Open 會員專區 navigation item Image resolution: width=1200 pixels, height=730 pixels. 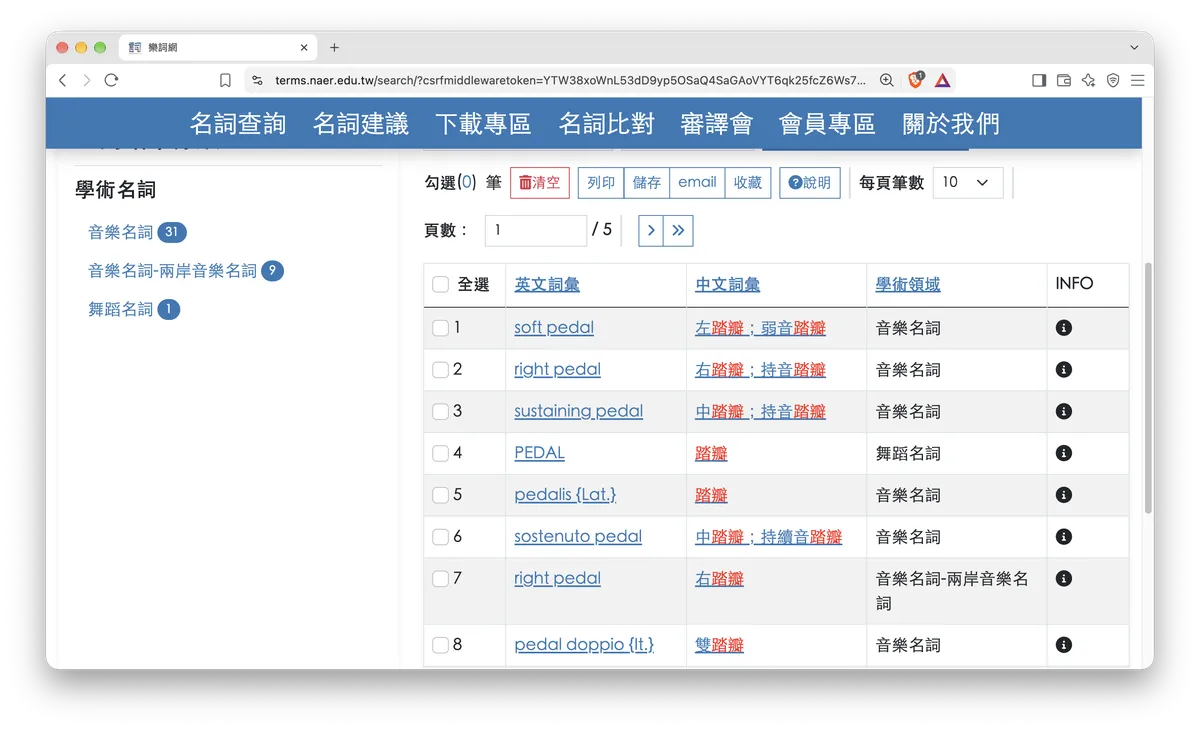827,124
